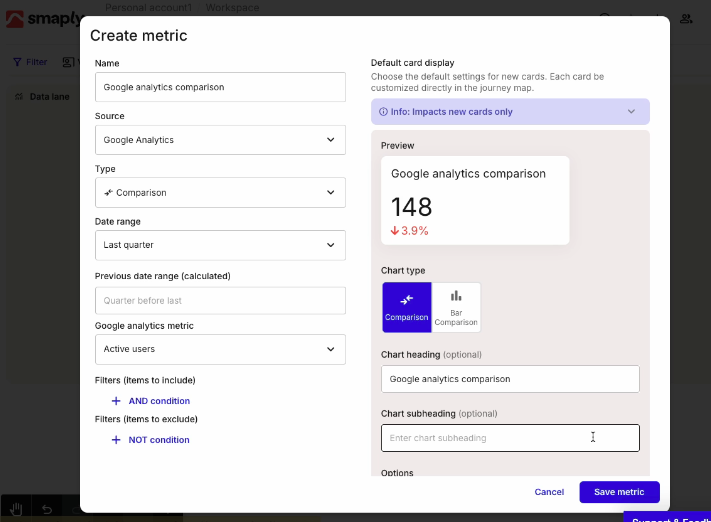Screen dimensions: 711x522
Task: Click the Filter funnel icon in background
Action: 17,62
